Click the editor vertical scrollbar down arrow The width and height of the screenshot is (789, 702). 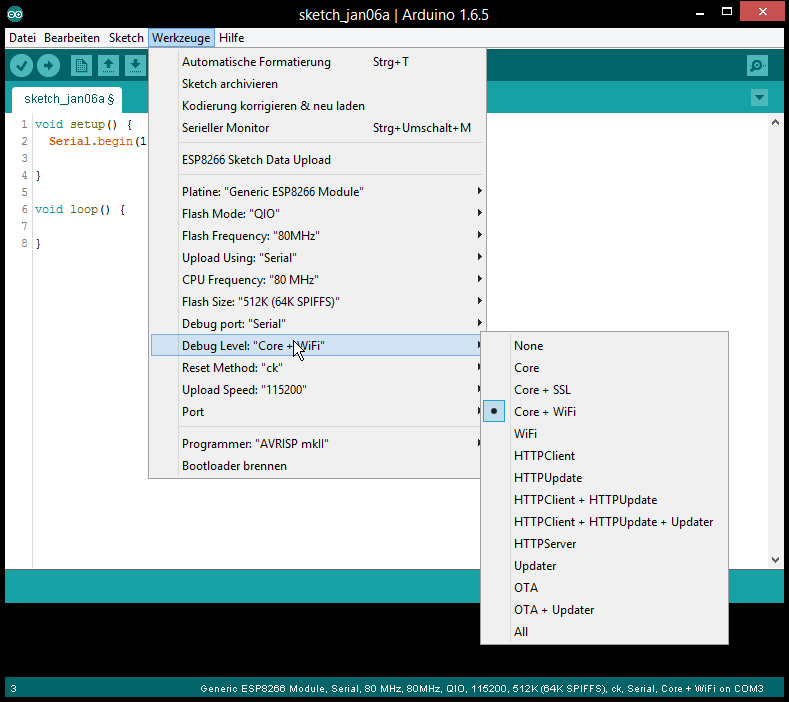click(x=774, y=560)
